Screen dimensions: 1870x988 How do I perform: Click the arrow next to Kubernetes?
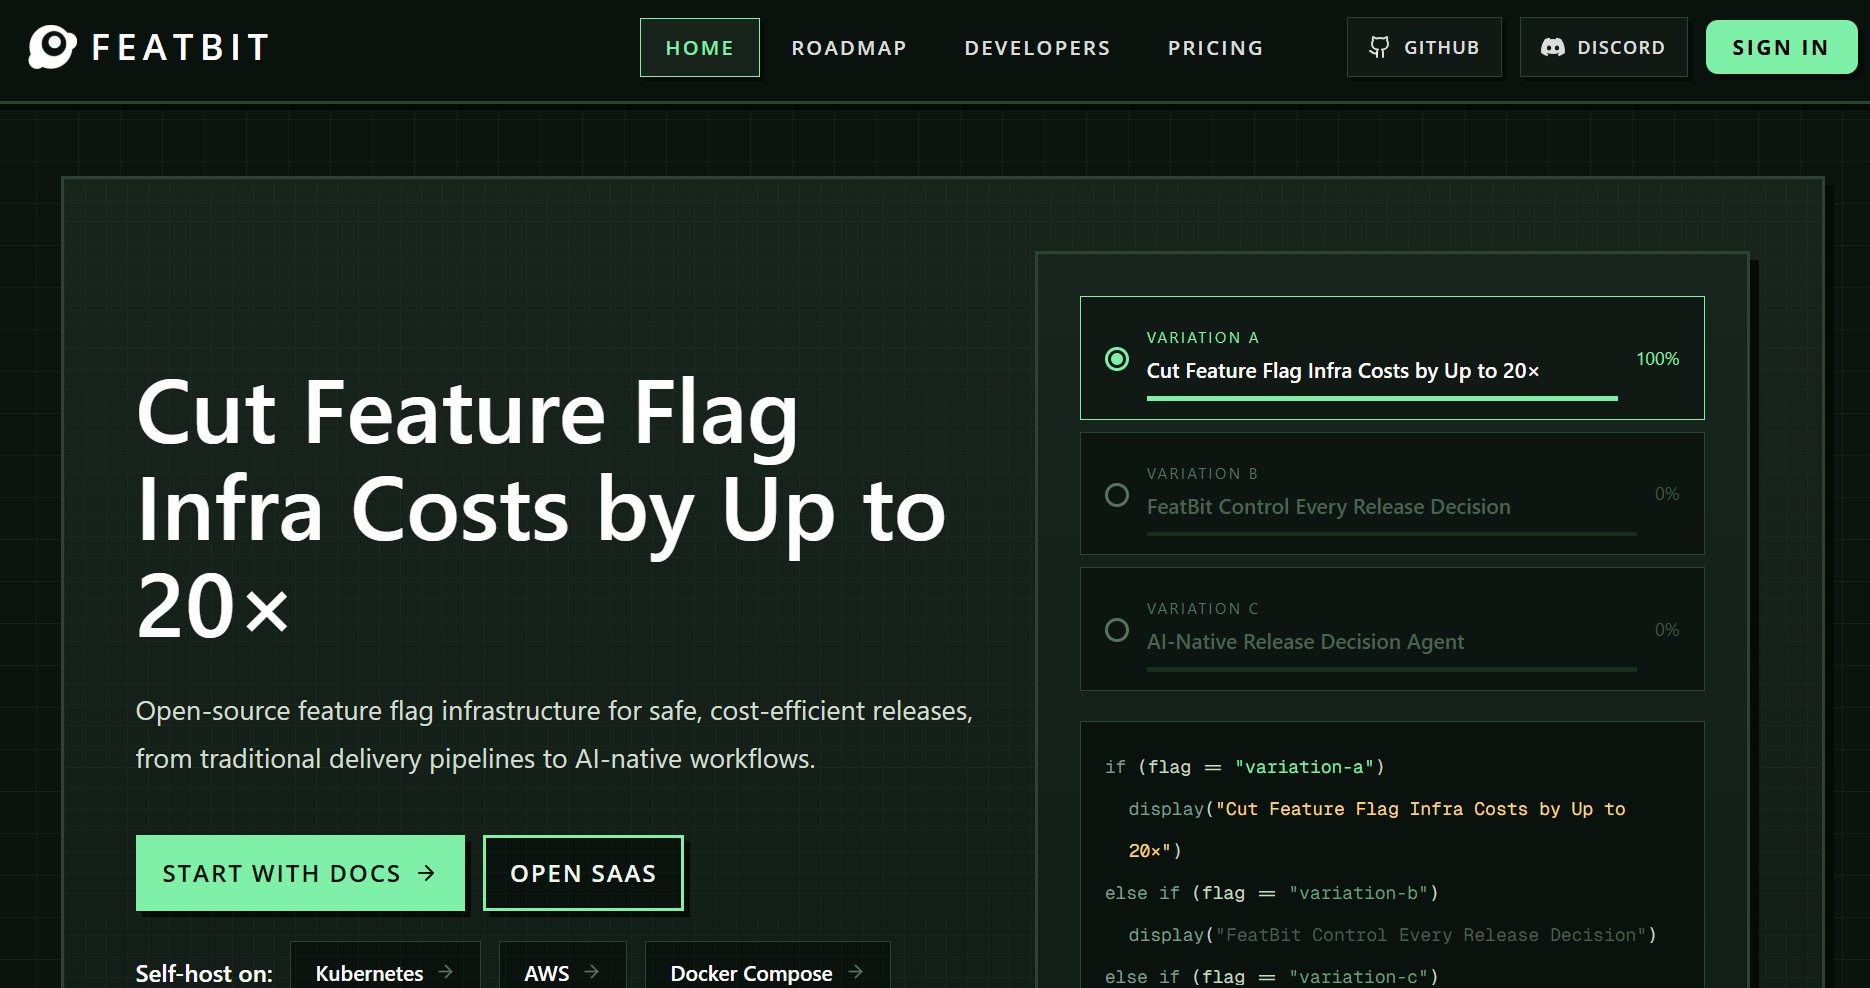tap(446, 971)
